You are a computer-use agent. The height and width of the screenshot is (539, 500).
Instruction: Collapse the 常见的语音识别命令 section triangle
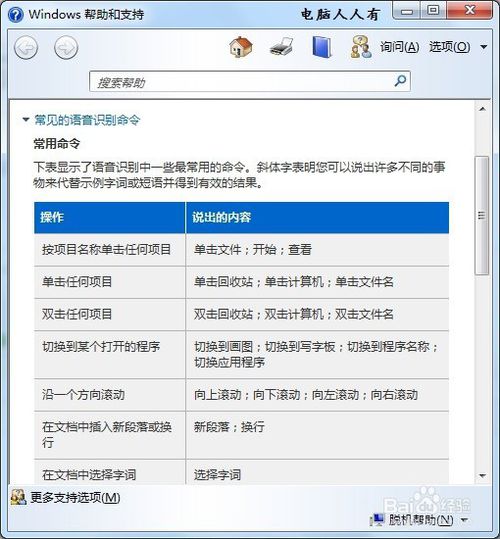25,120
